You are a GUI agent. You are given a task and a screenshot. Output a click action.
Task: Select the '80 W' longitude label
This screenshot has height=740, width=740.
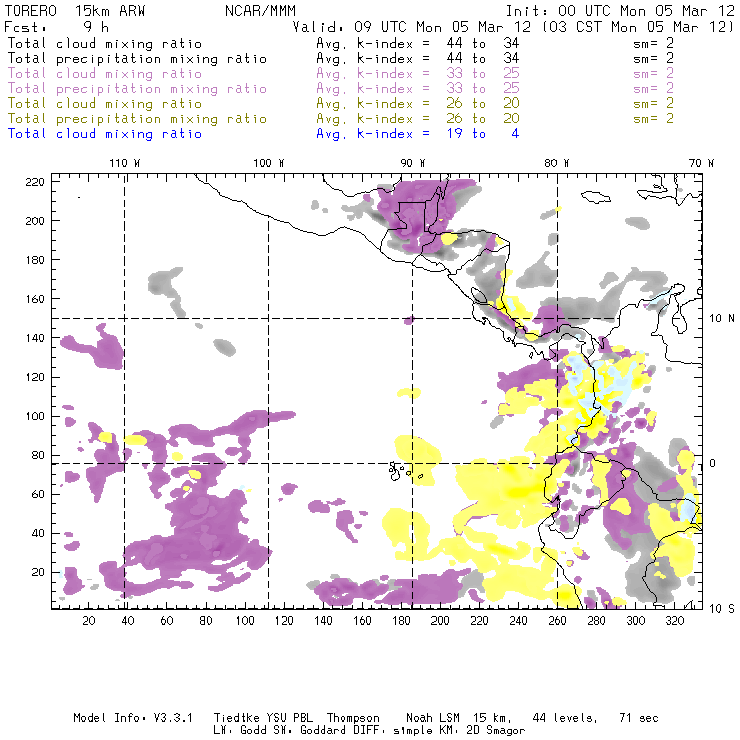(556, 163)
